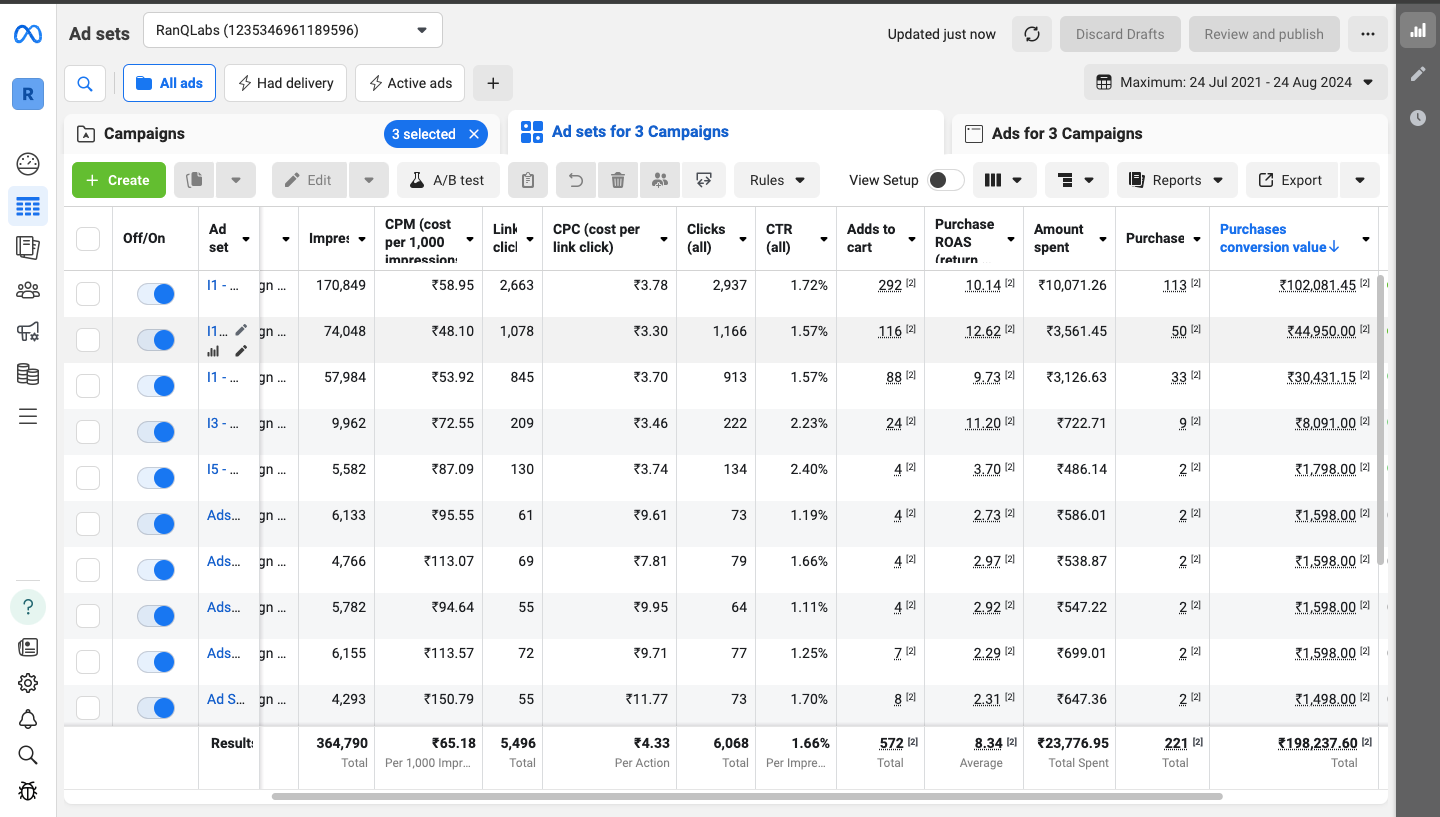Open the Audiences icon in left sidebar
This screenshot has width=1440, height=817.
click(x=28, y=291)
